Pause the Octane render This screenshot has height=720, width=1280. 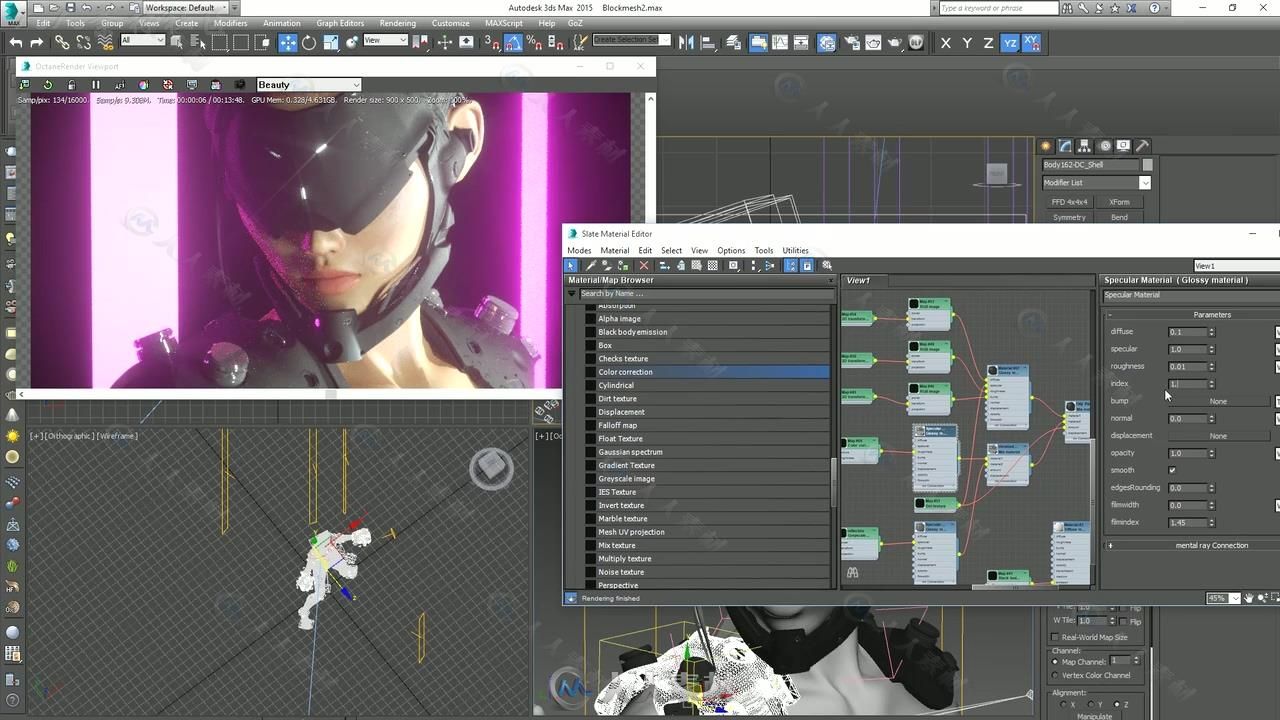(x=96, y=85)
